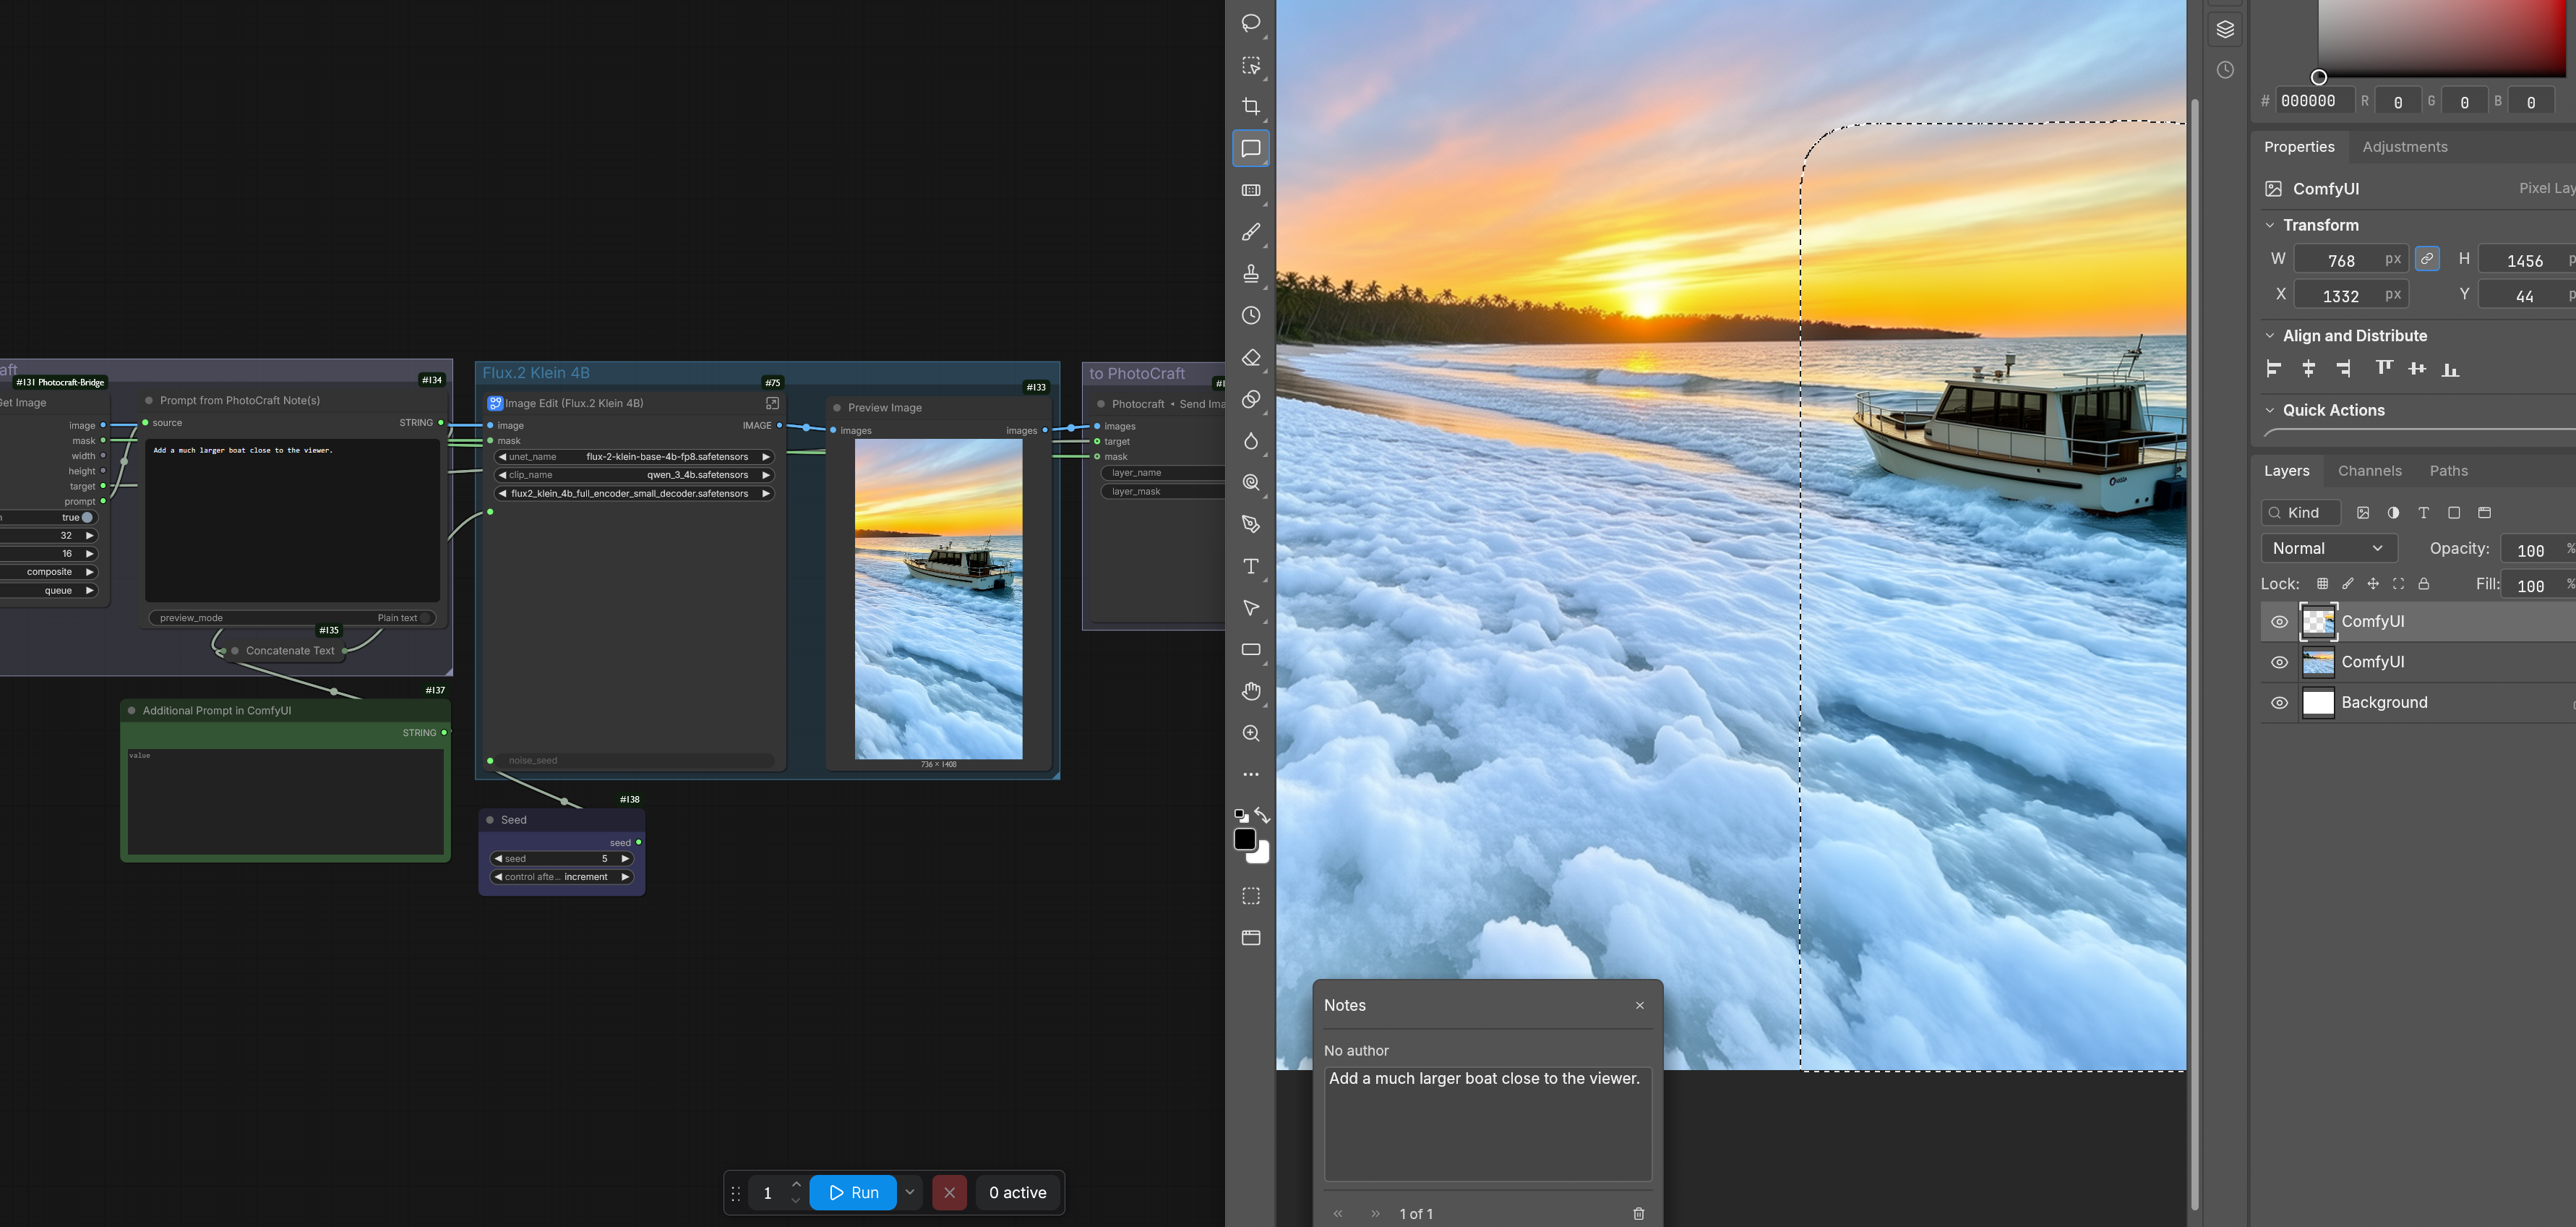Viewport: 2576px width, 1227px height.
Task: Click the hex color 000000 field
Action: coord(2314,101)
